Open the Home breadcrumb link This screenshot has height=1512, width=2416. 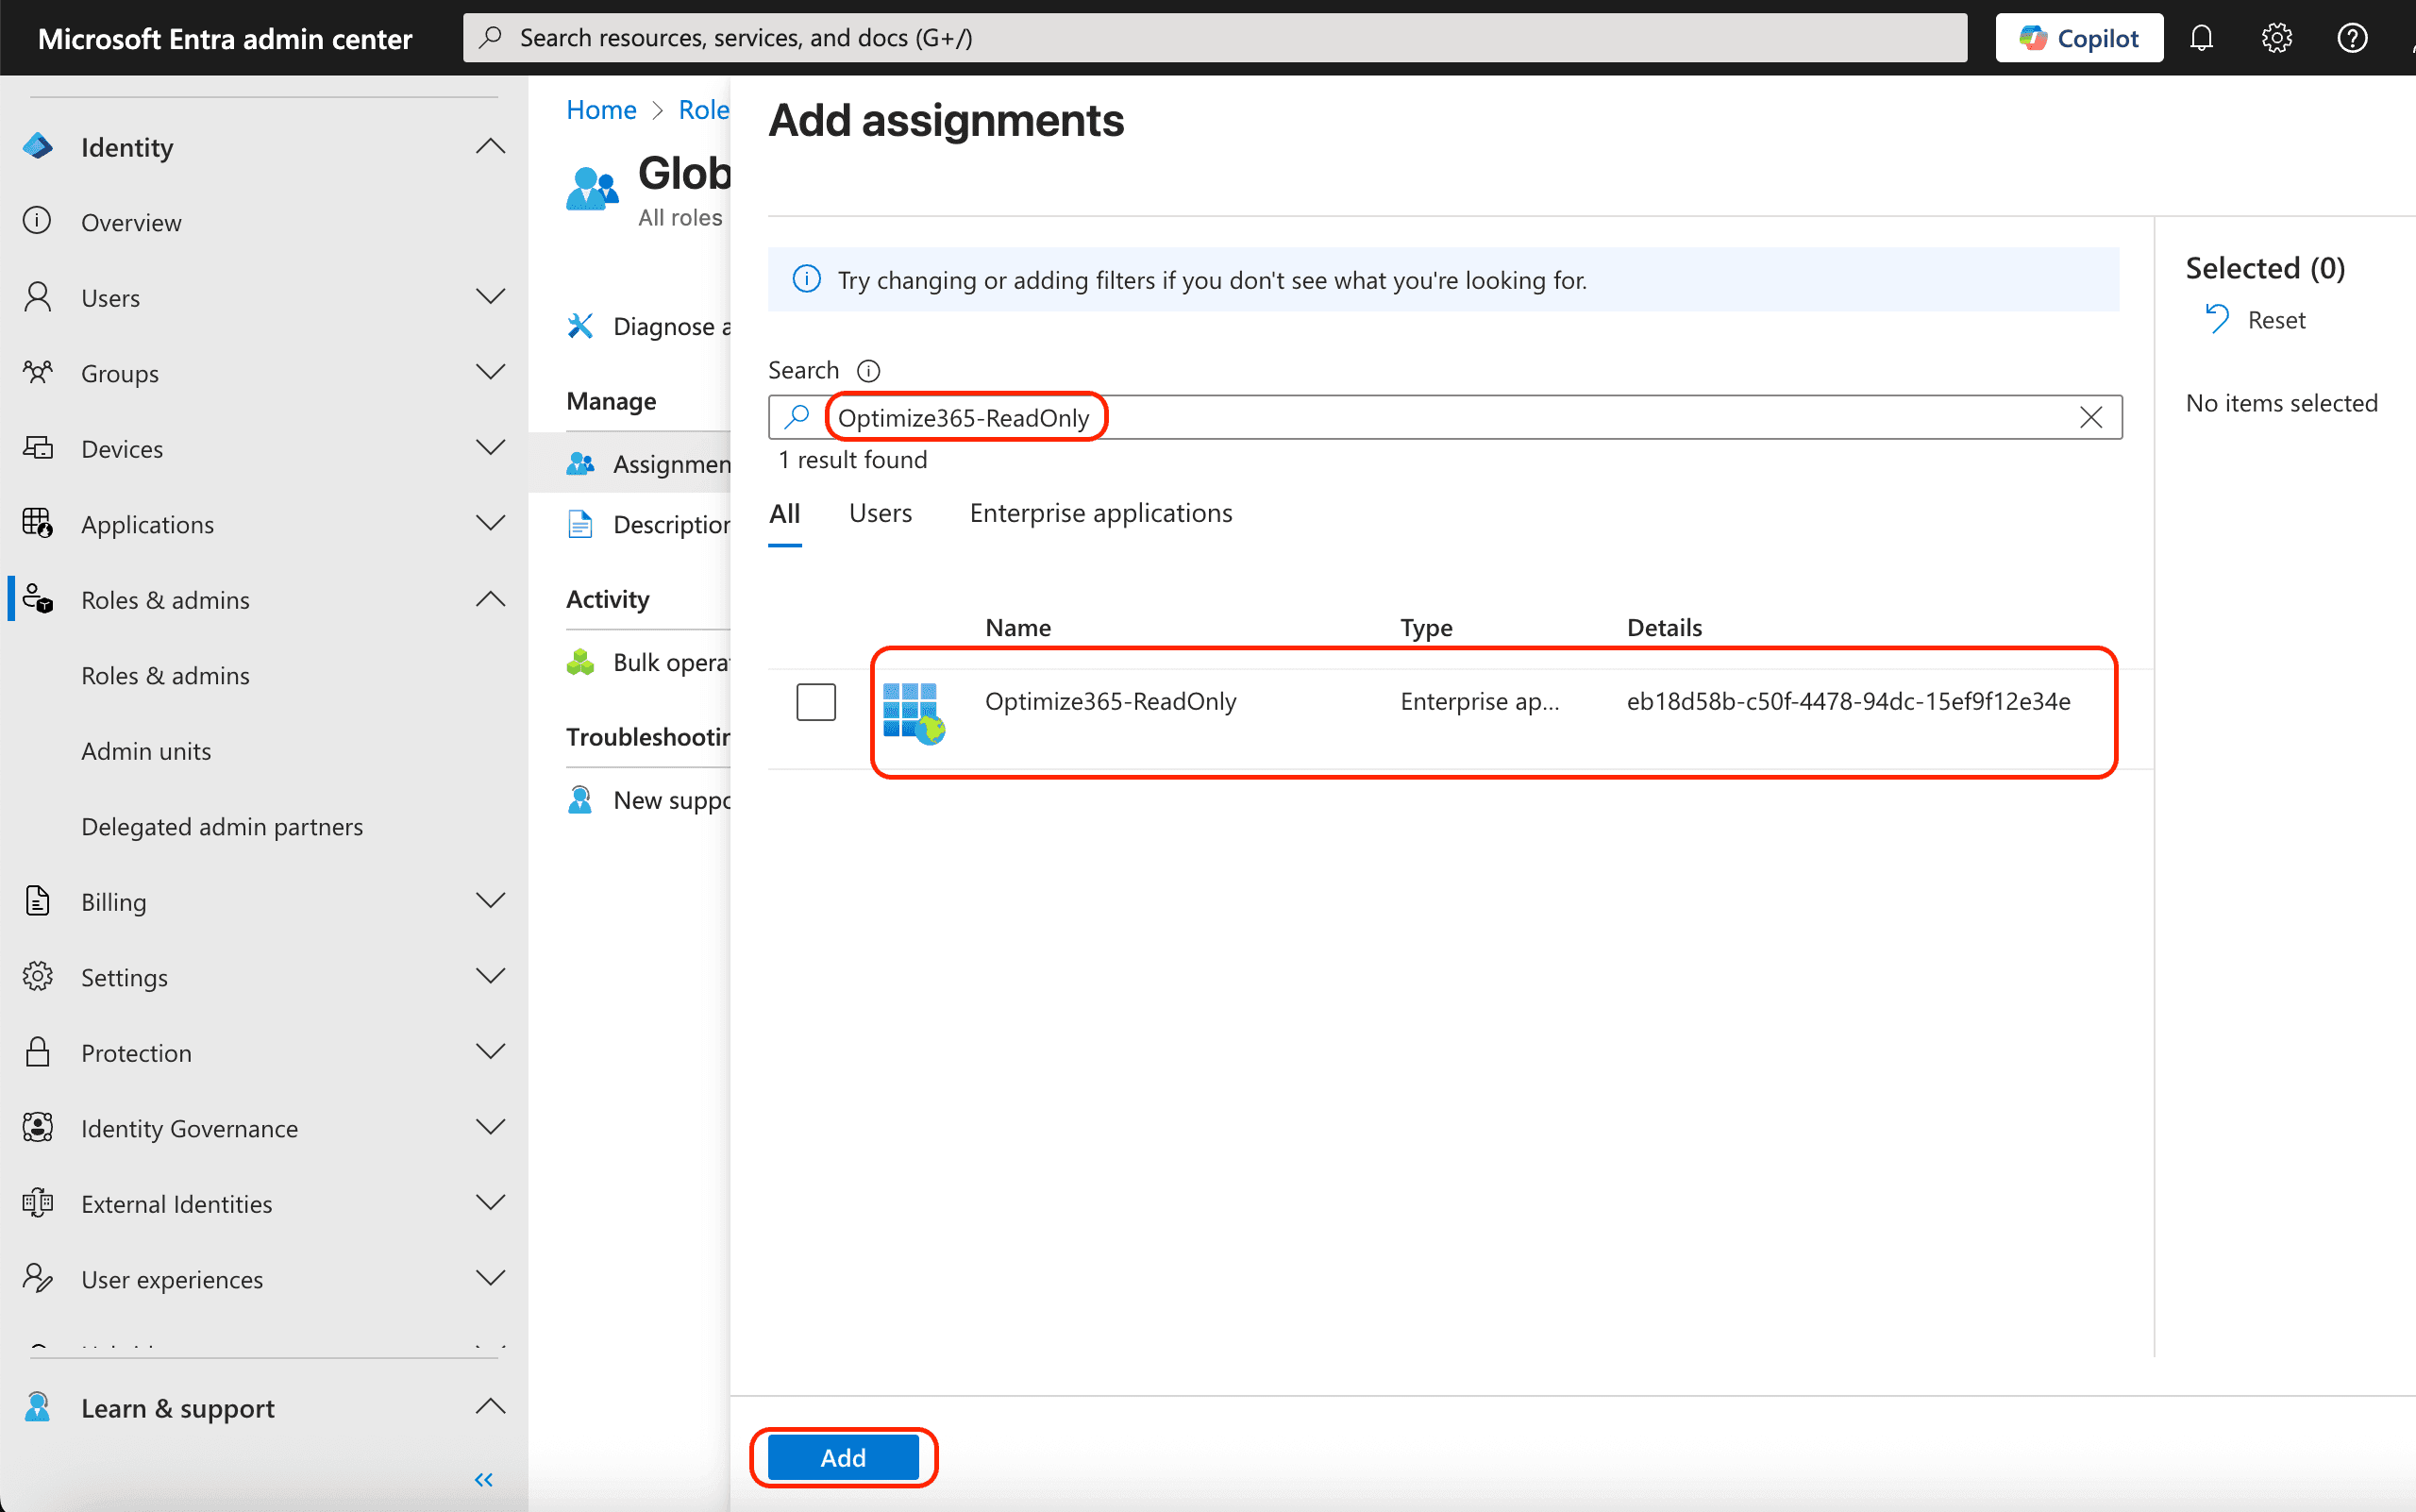coord(601,110)
